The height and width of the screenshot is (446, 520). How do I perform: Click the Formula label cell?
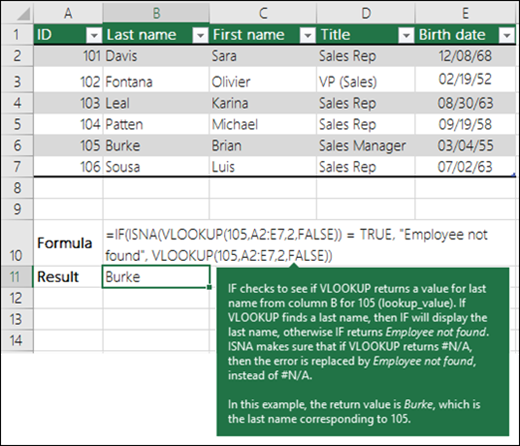(68, 243)
